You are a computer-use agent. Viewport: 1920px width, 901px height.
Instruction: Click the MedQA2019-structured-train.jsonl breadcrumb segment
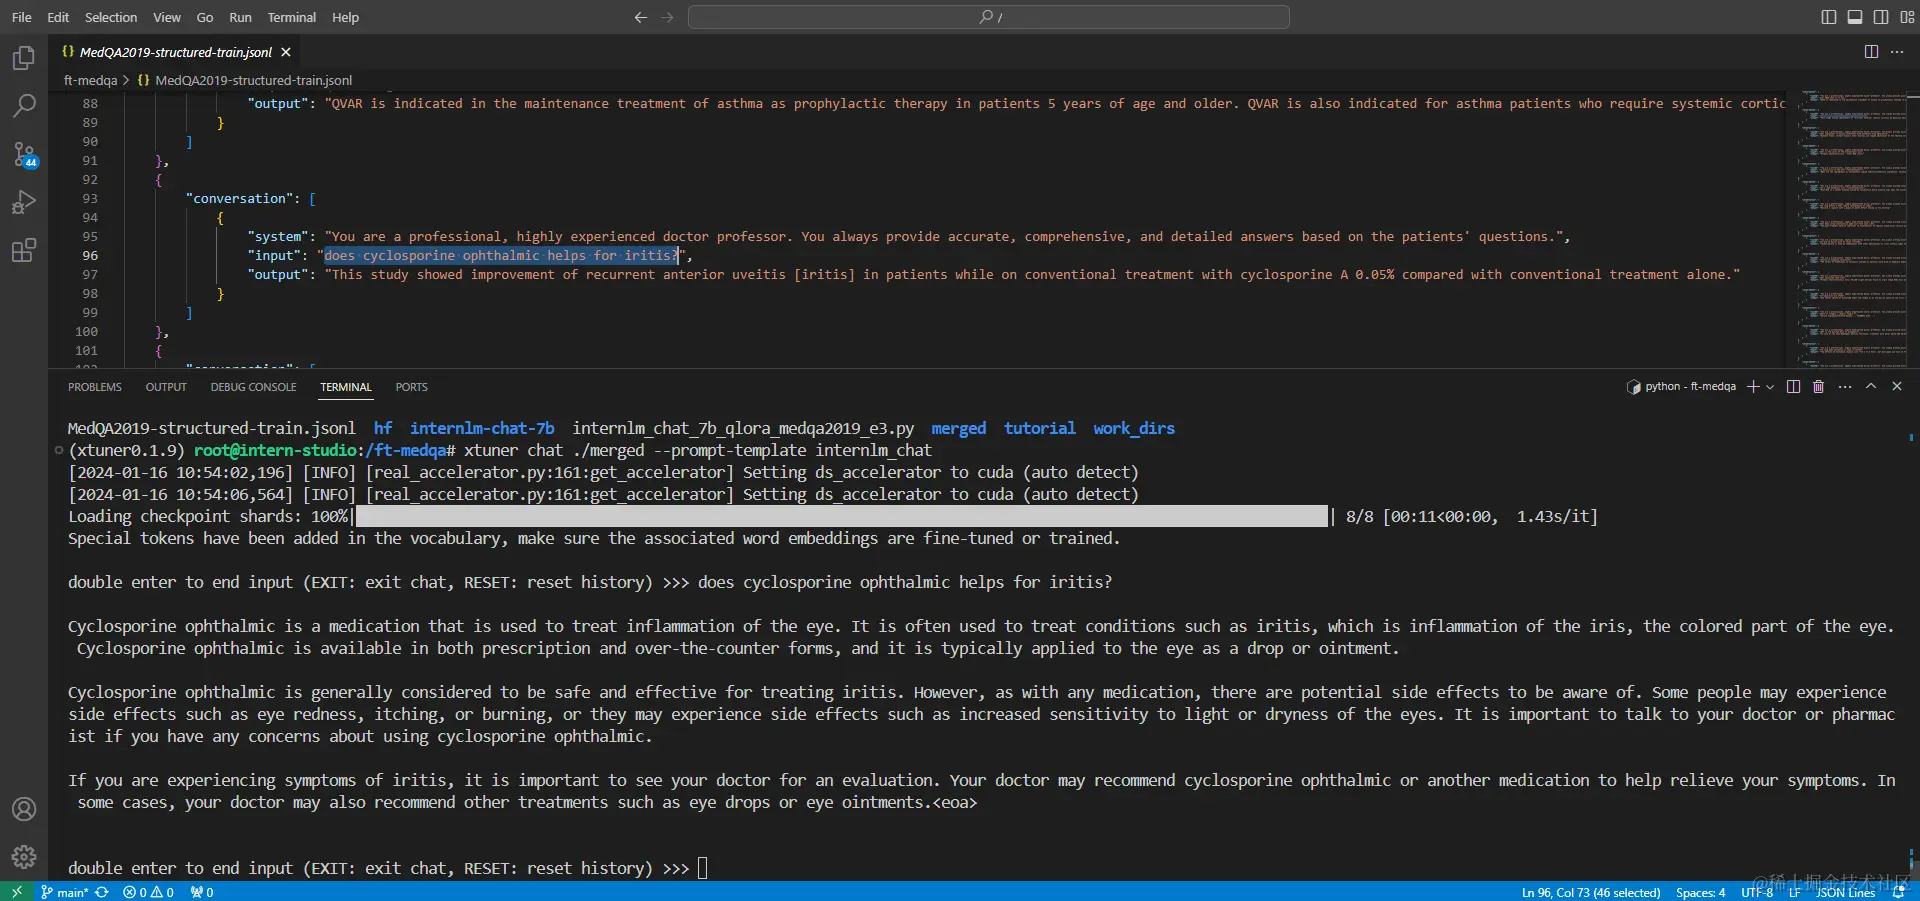pos(254,80)
